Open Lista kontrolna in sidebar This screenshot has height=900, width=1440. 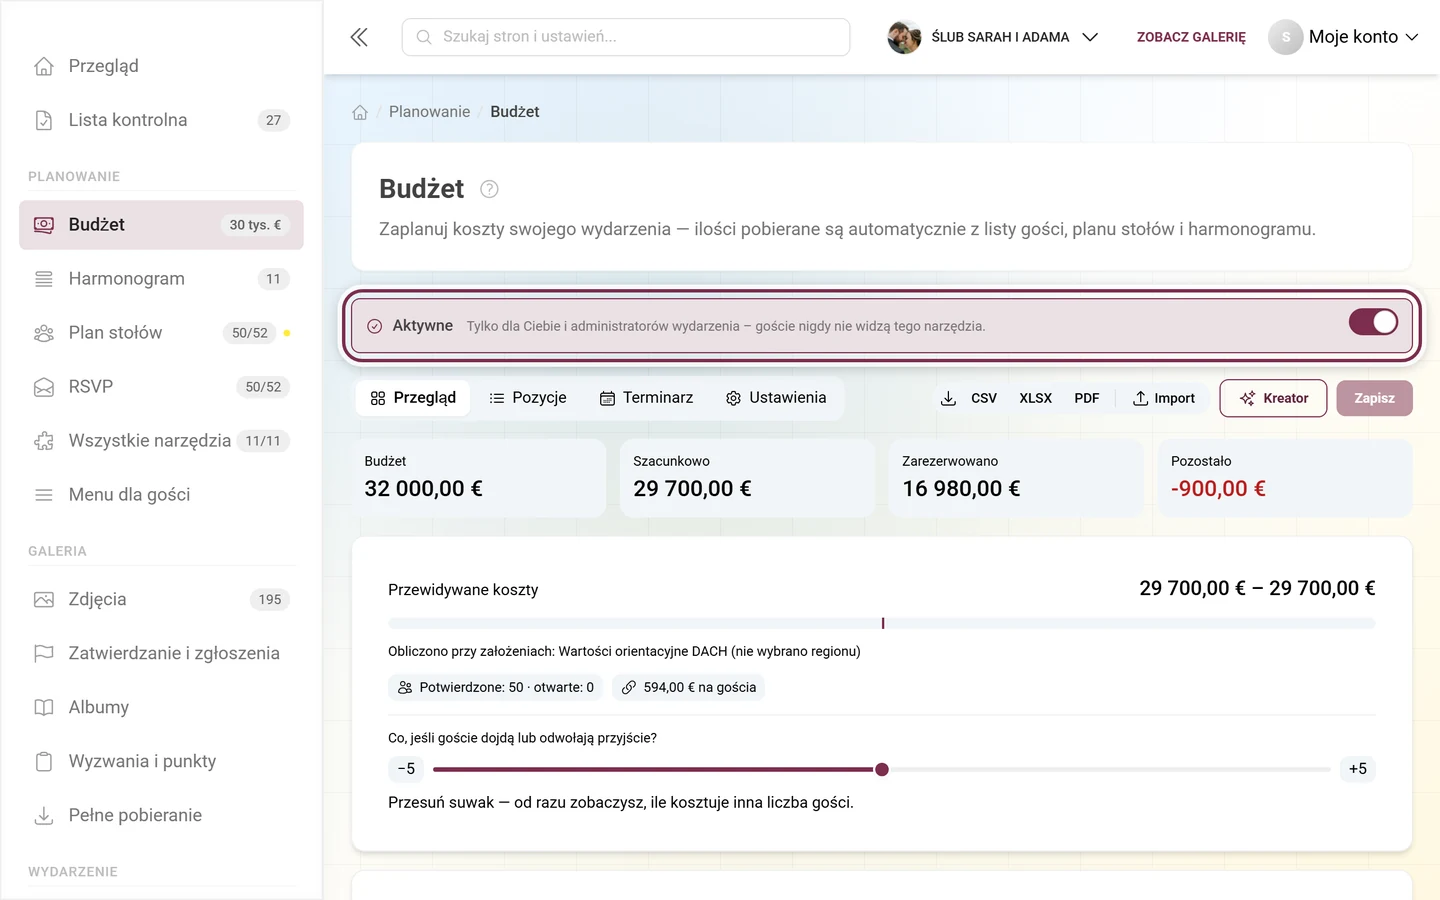tap(161, 120)
